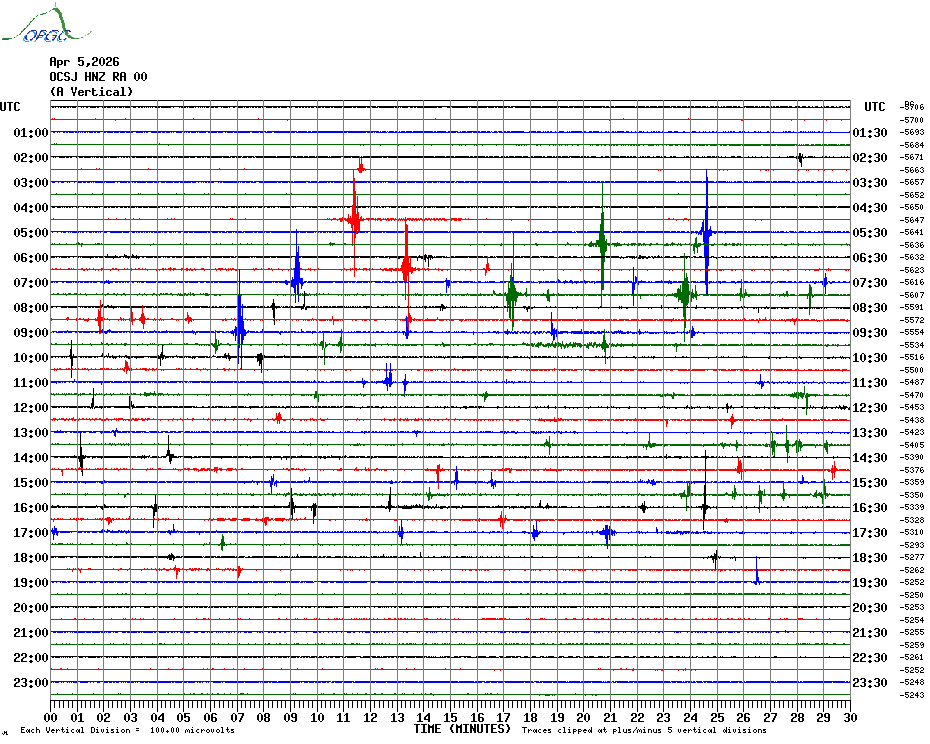Click minute 15 on the time axis
Image resolution: width=930 pixels, height=744 pixels.
pos(451,717)
